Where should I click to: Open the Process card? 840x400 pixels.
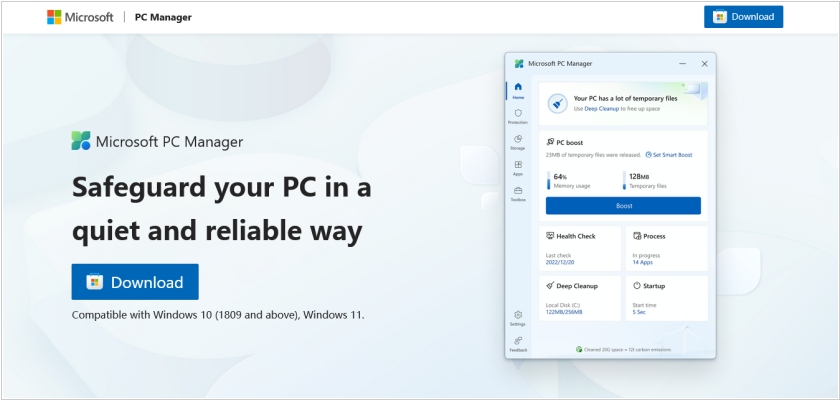point(666,248)
